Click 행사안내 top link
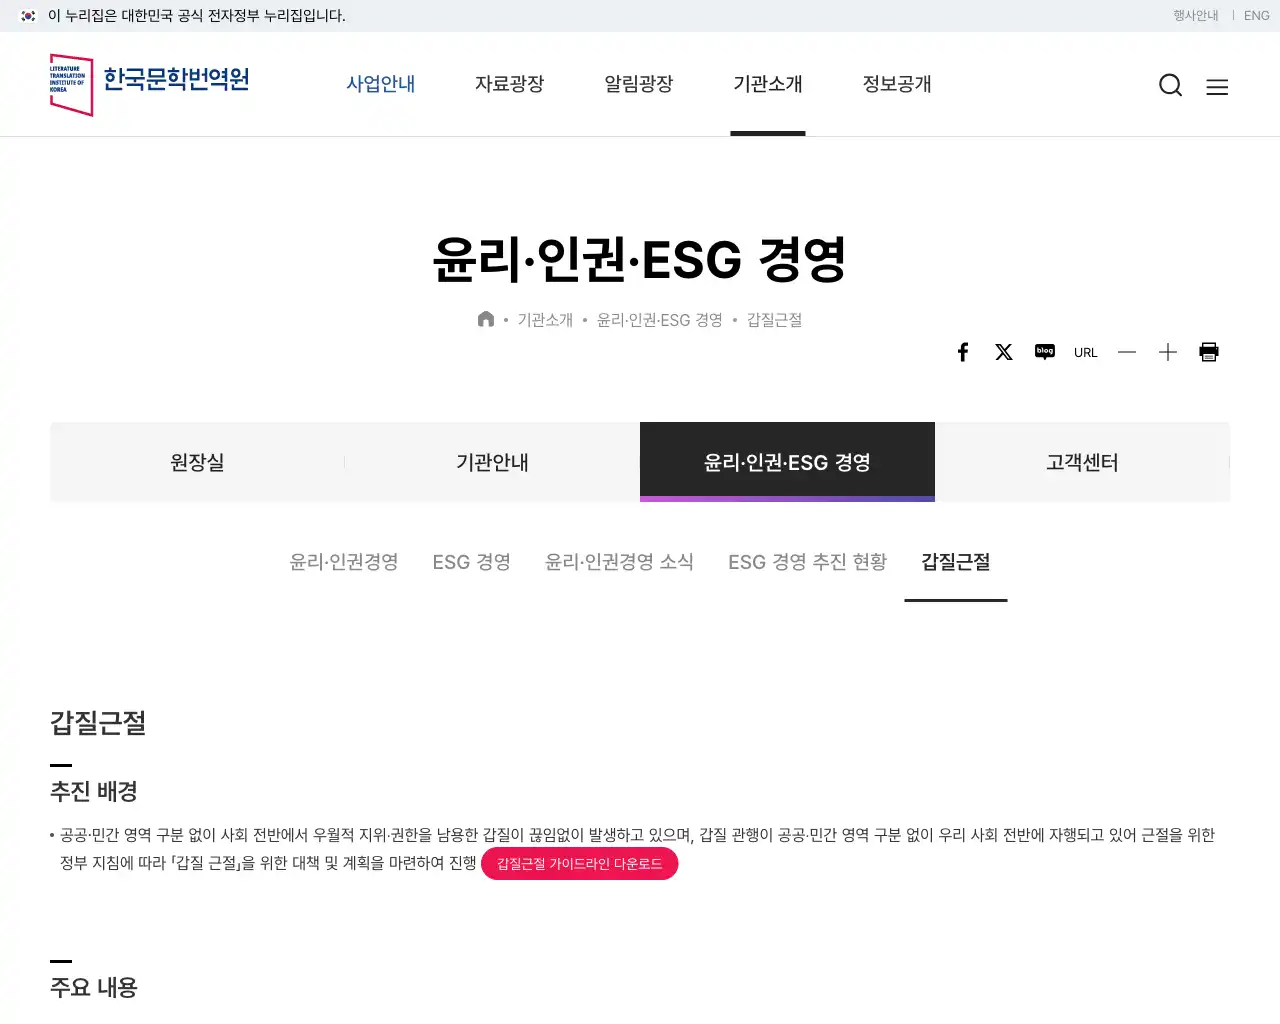 pos(1196,16)
